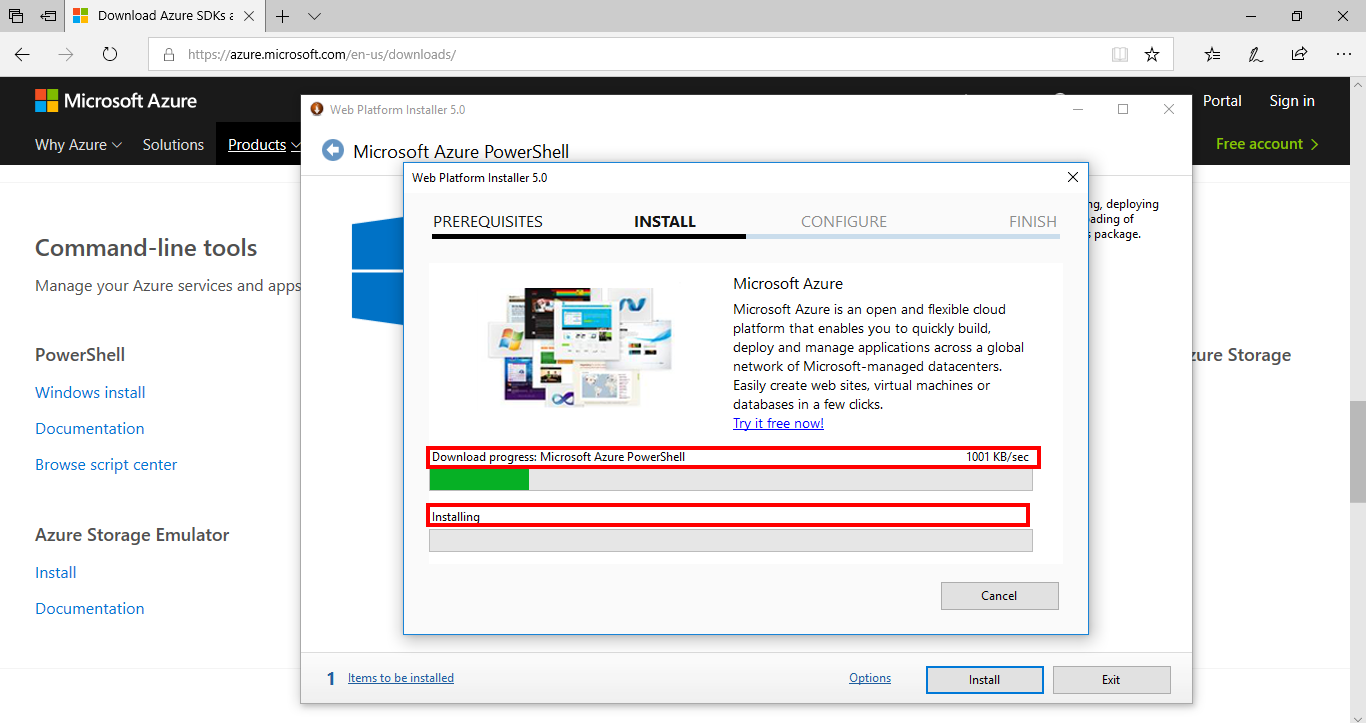The image size is (1366, 723).
Task: Click the Microsoft Azure logo
Action: pyautogui.click(x=116, y=100)
